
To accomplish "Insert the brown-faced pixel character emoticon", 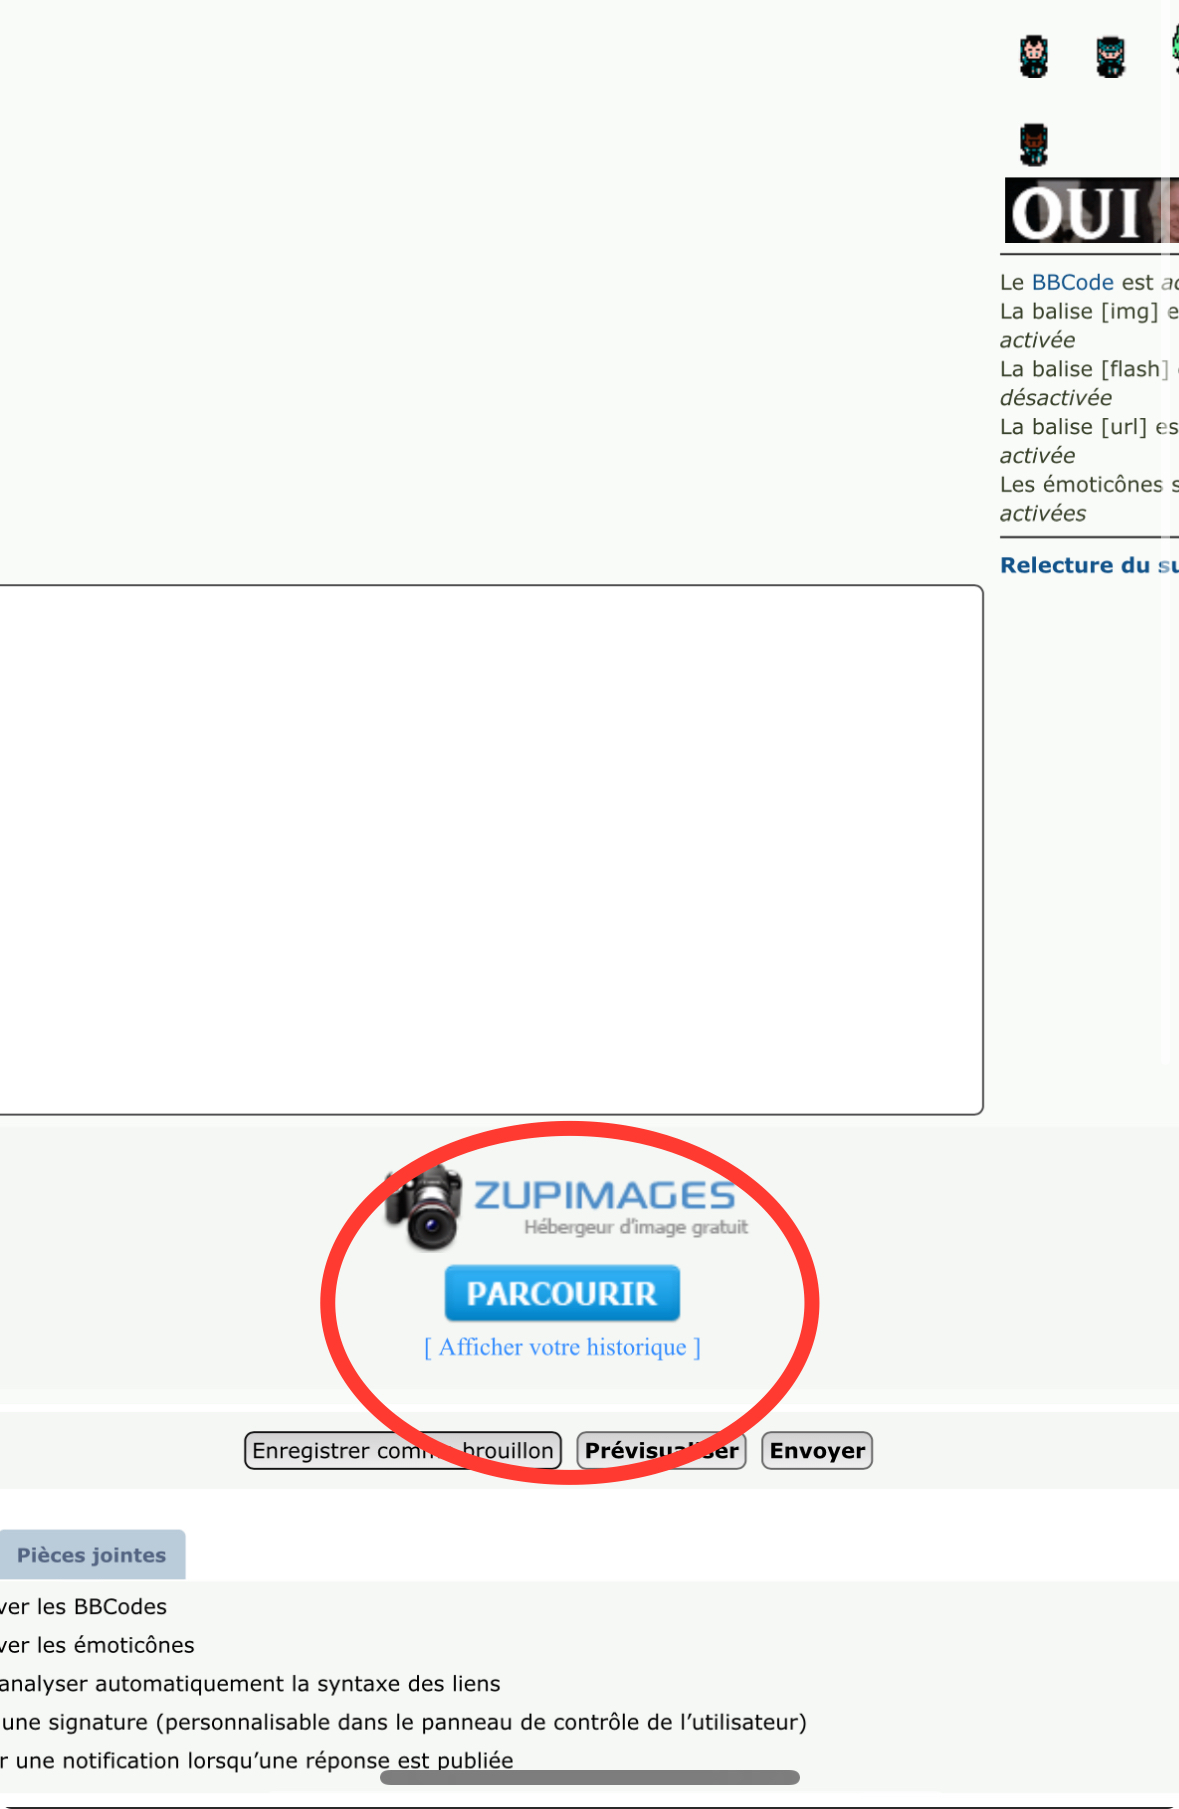I will [x=1034, y=144].
